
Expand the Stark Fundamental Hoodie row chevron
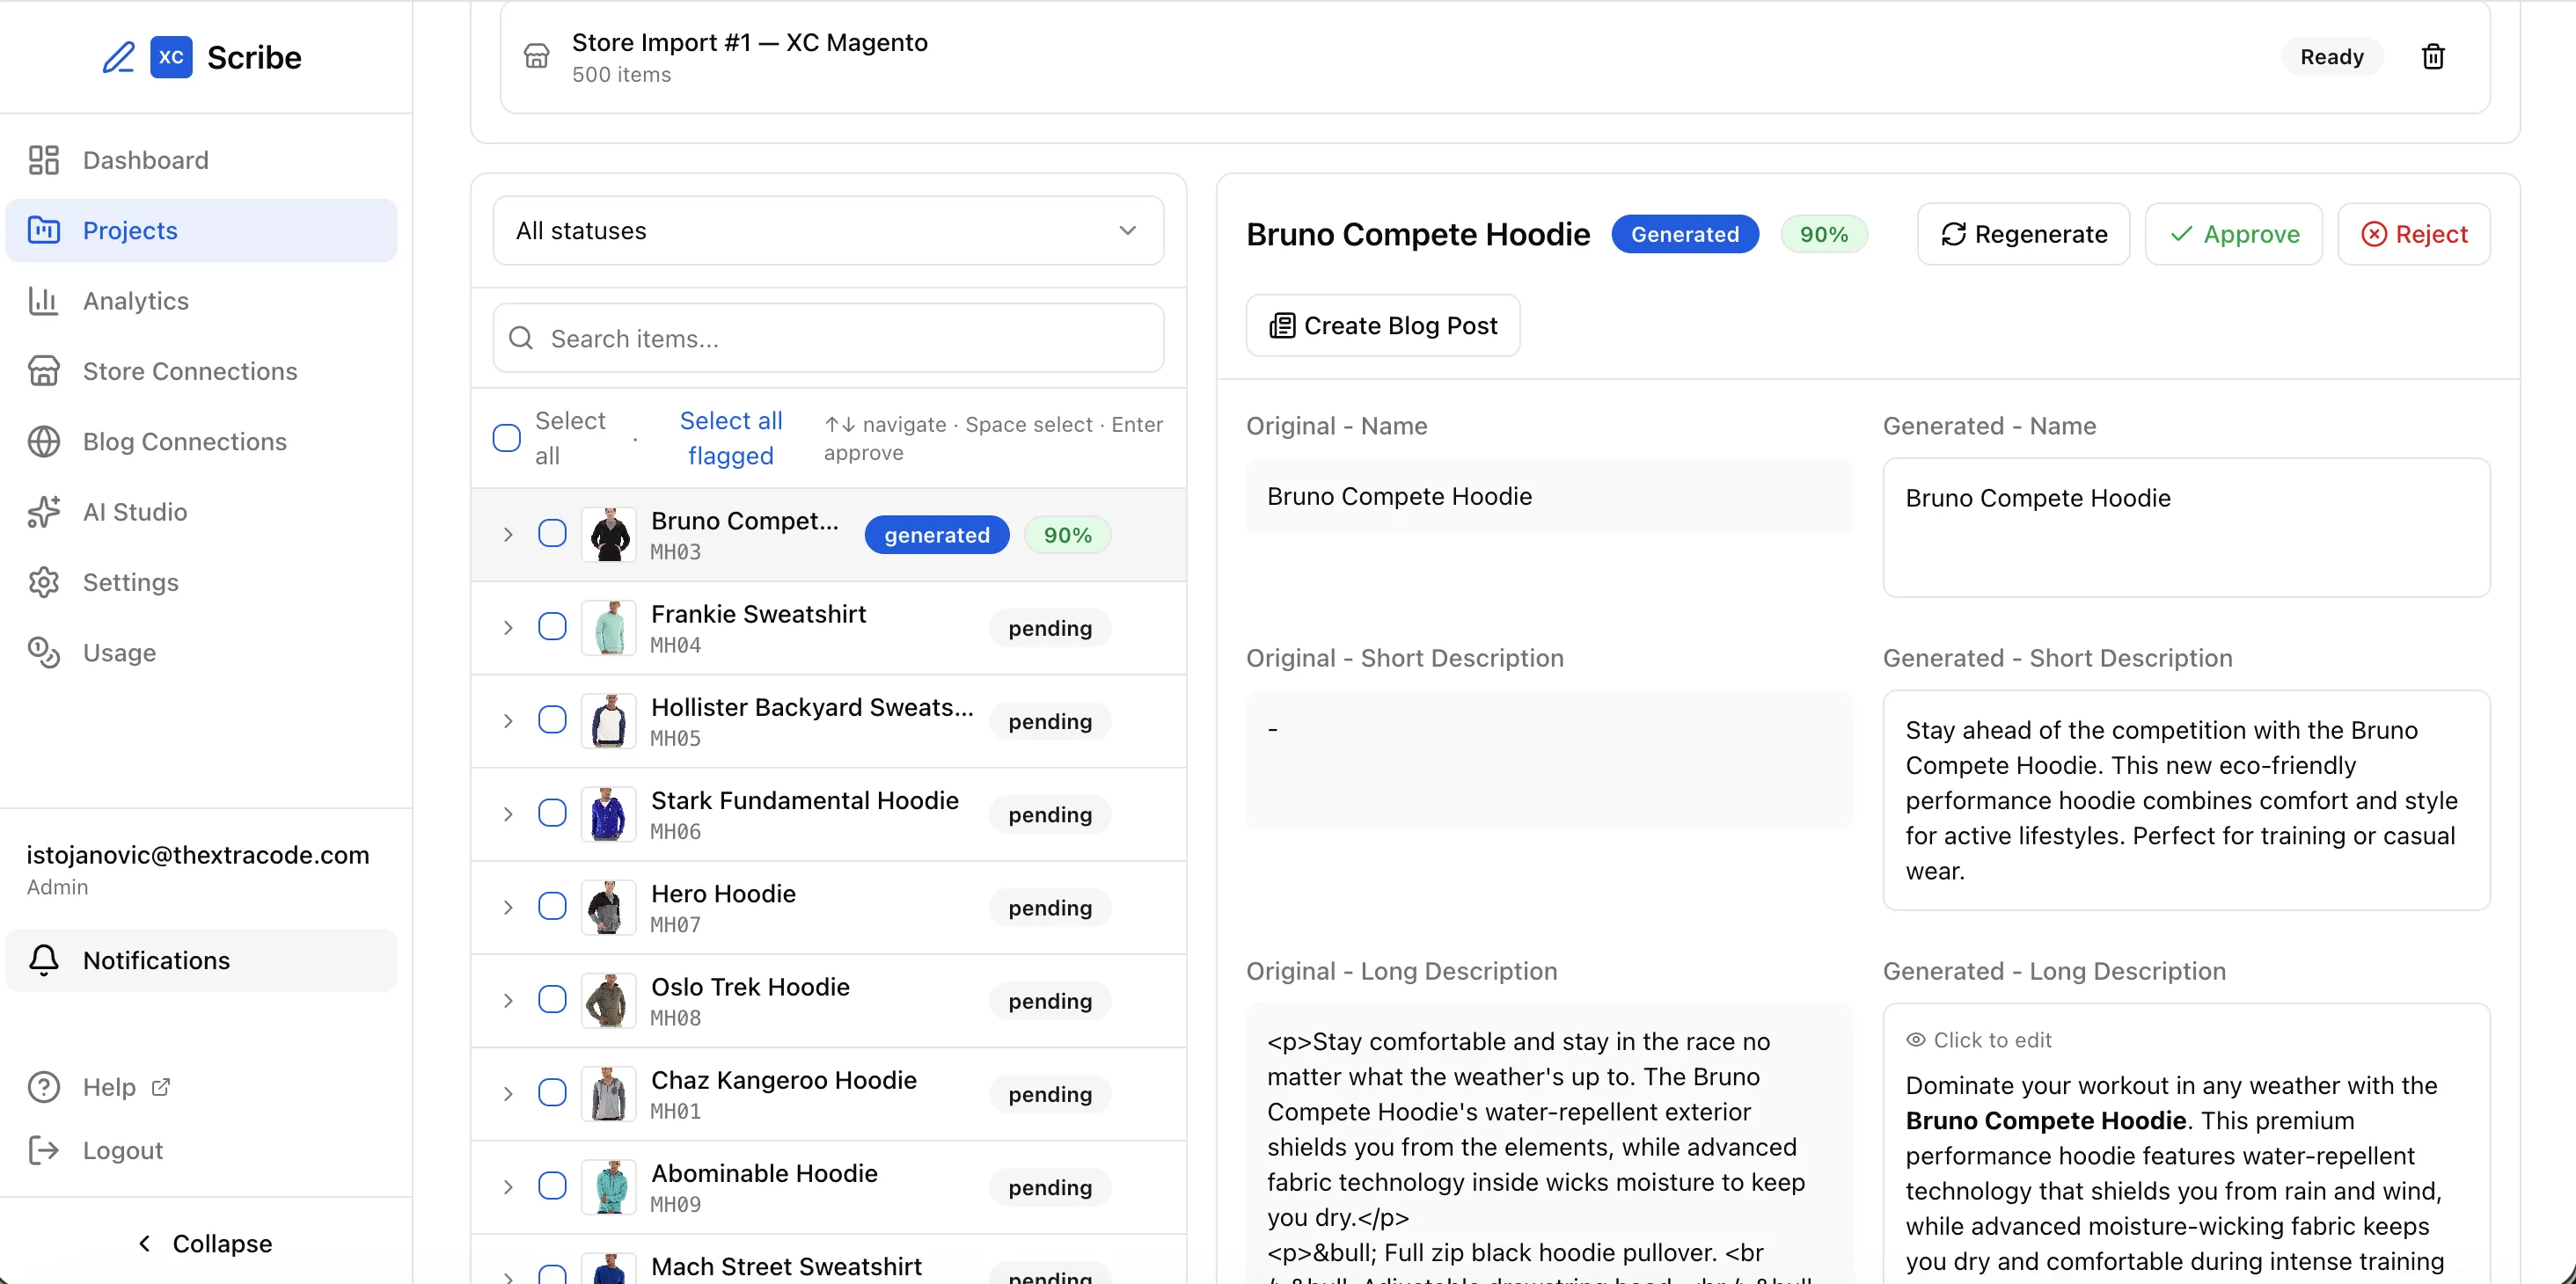(508, 814)
